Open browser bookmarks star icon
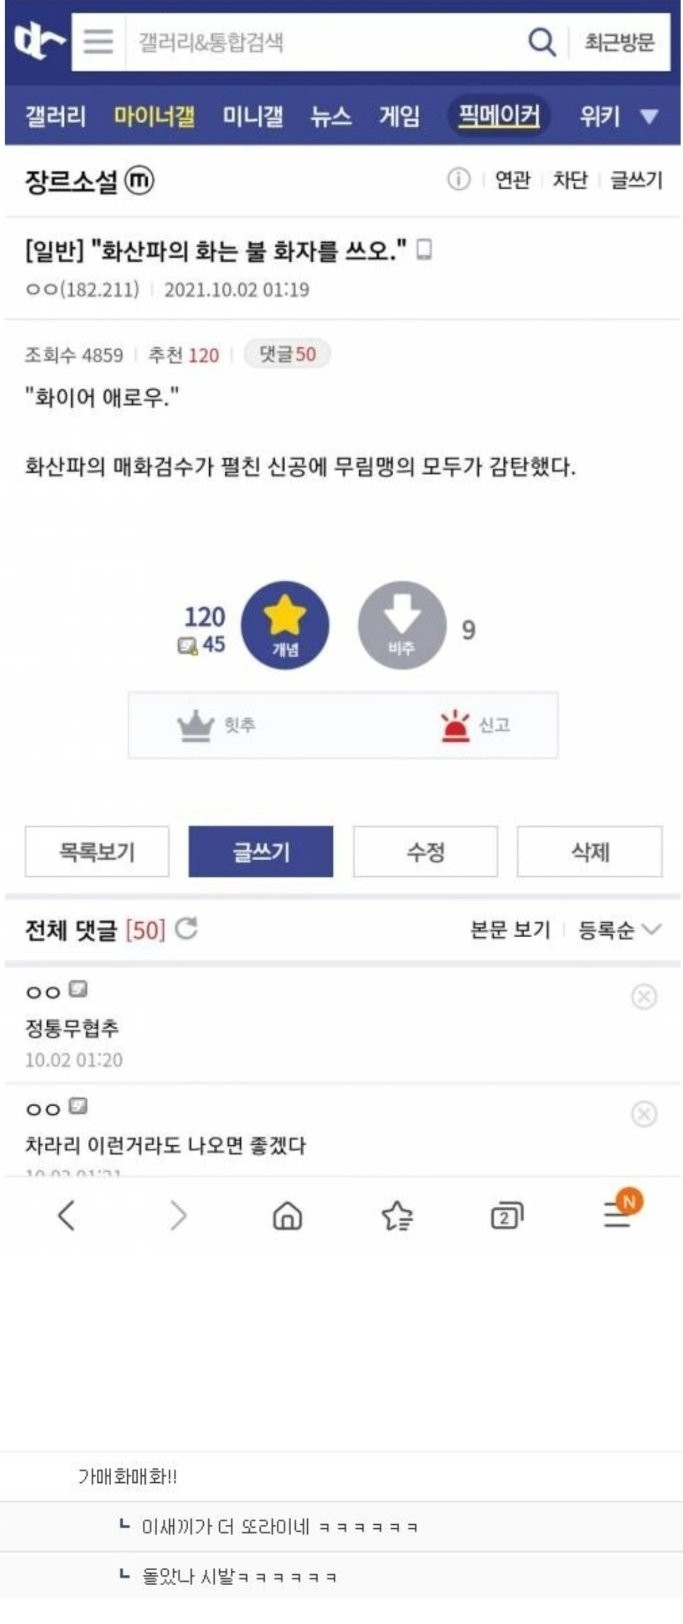683x1624 pixels. coord(397,1215)
